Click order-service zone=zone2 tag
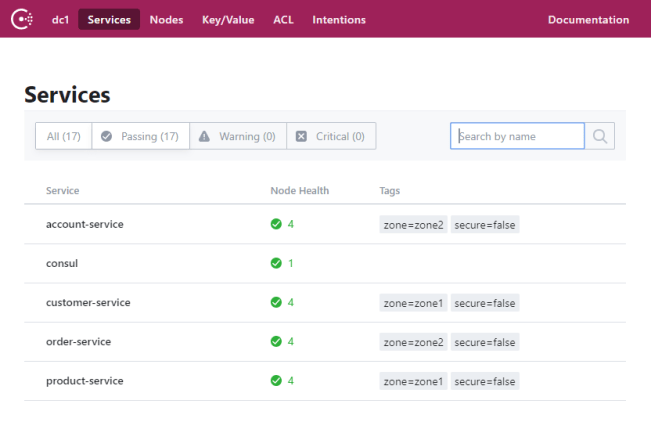651x422 pixels. [413, 342]
